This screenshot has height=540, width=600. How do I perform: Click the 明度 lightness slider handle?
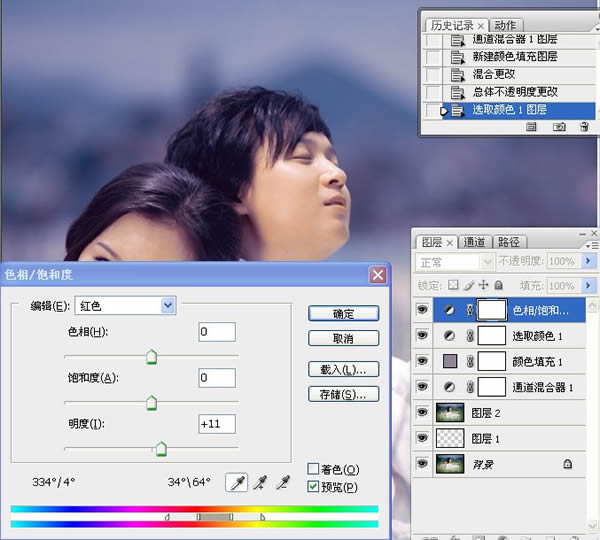(161, 449)
